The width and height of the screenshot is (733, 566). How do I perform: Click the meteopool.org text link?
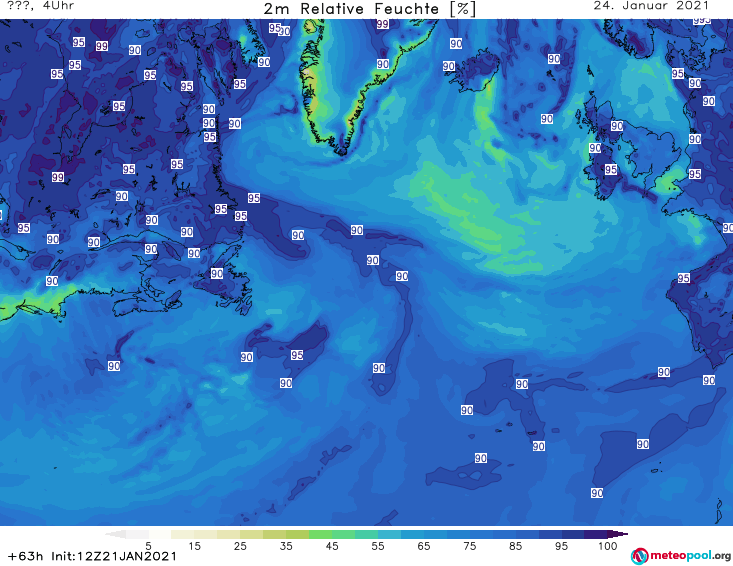click(x=690, y=555)
